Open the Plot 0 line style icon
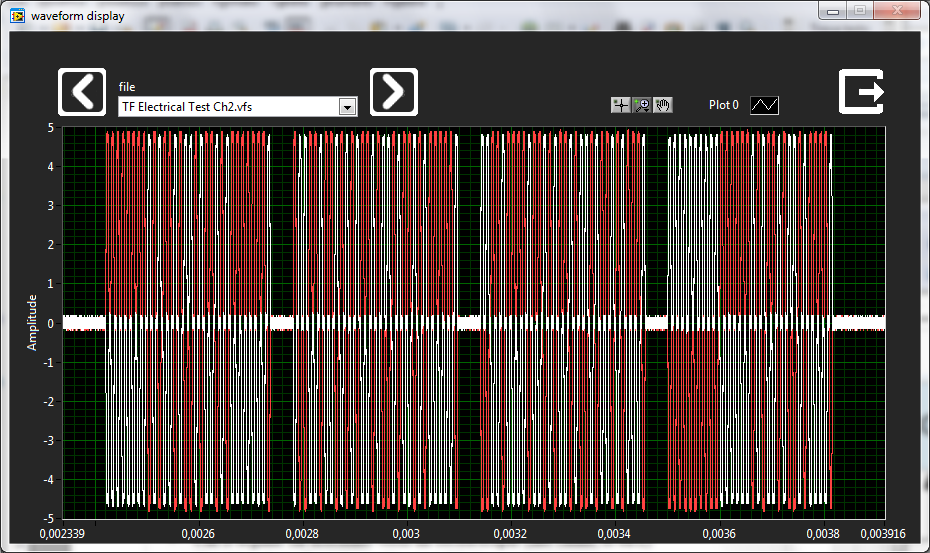The image size is (930, 553). pos(765,105)
